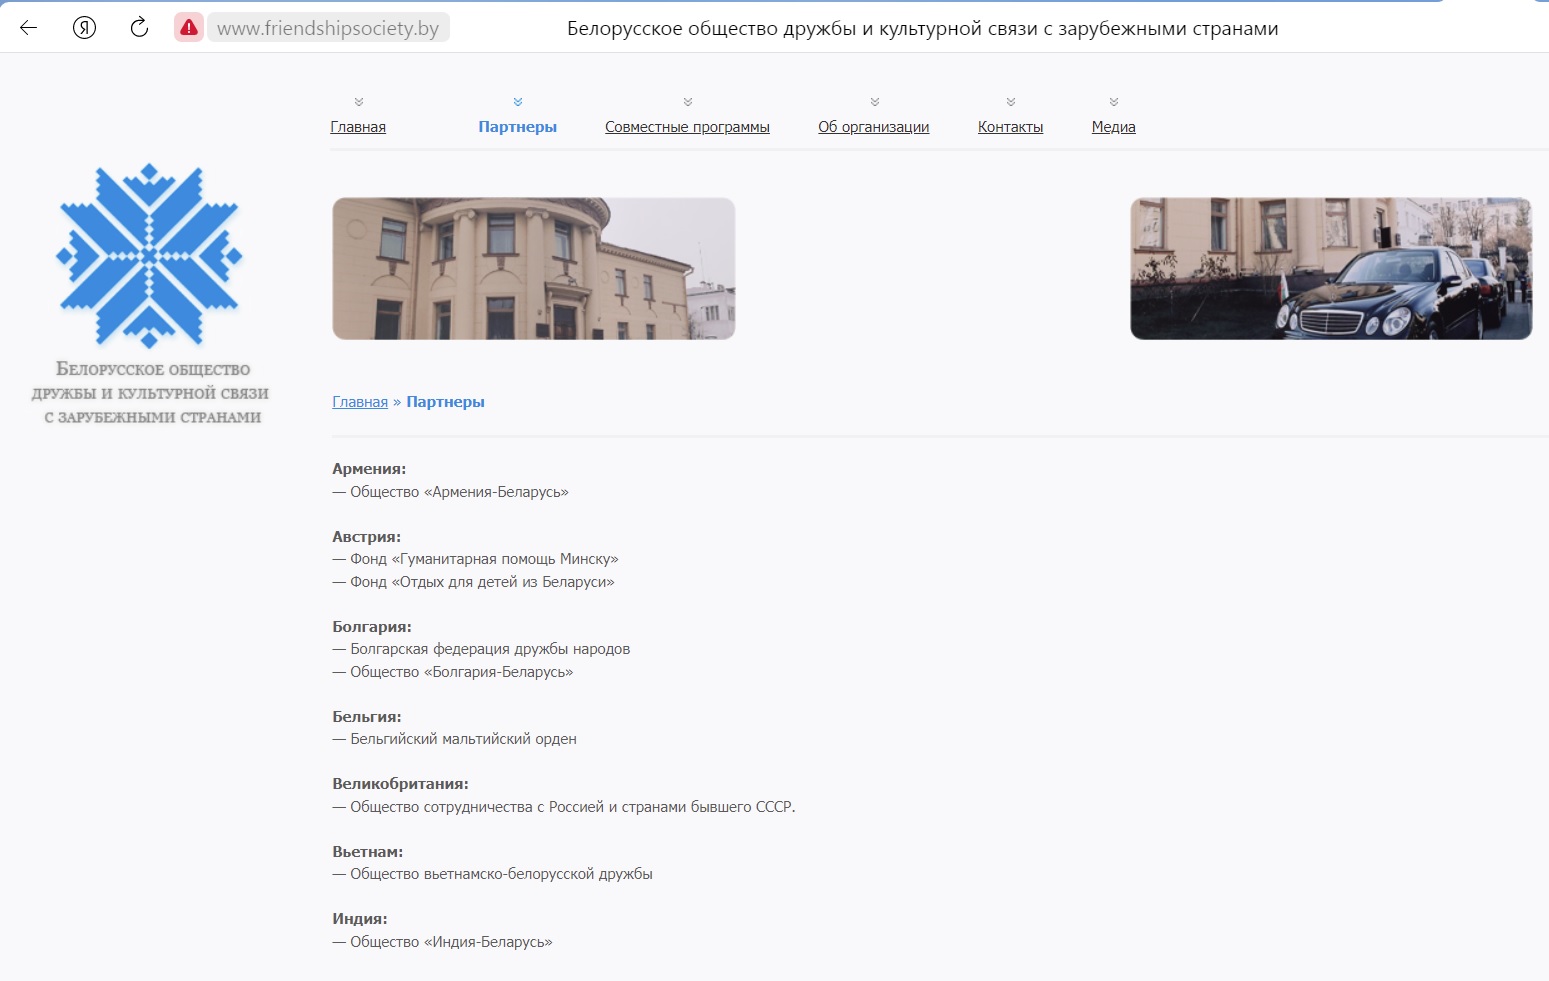Click the Индия: heading

coord(360,919)
